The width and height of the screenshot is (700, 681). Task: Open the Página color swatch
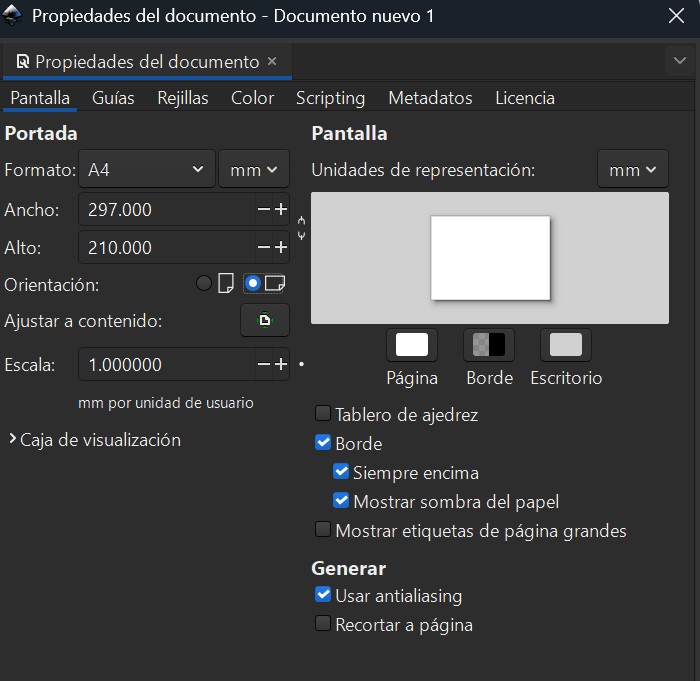pos(412,345)
